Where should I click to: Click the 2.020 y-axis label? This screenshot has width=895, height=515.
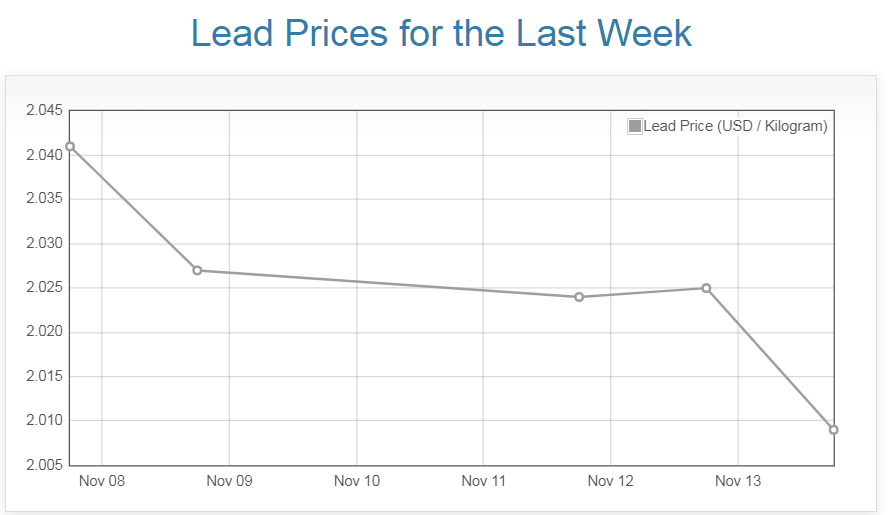click(x=44, y=332)
